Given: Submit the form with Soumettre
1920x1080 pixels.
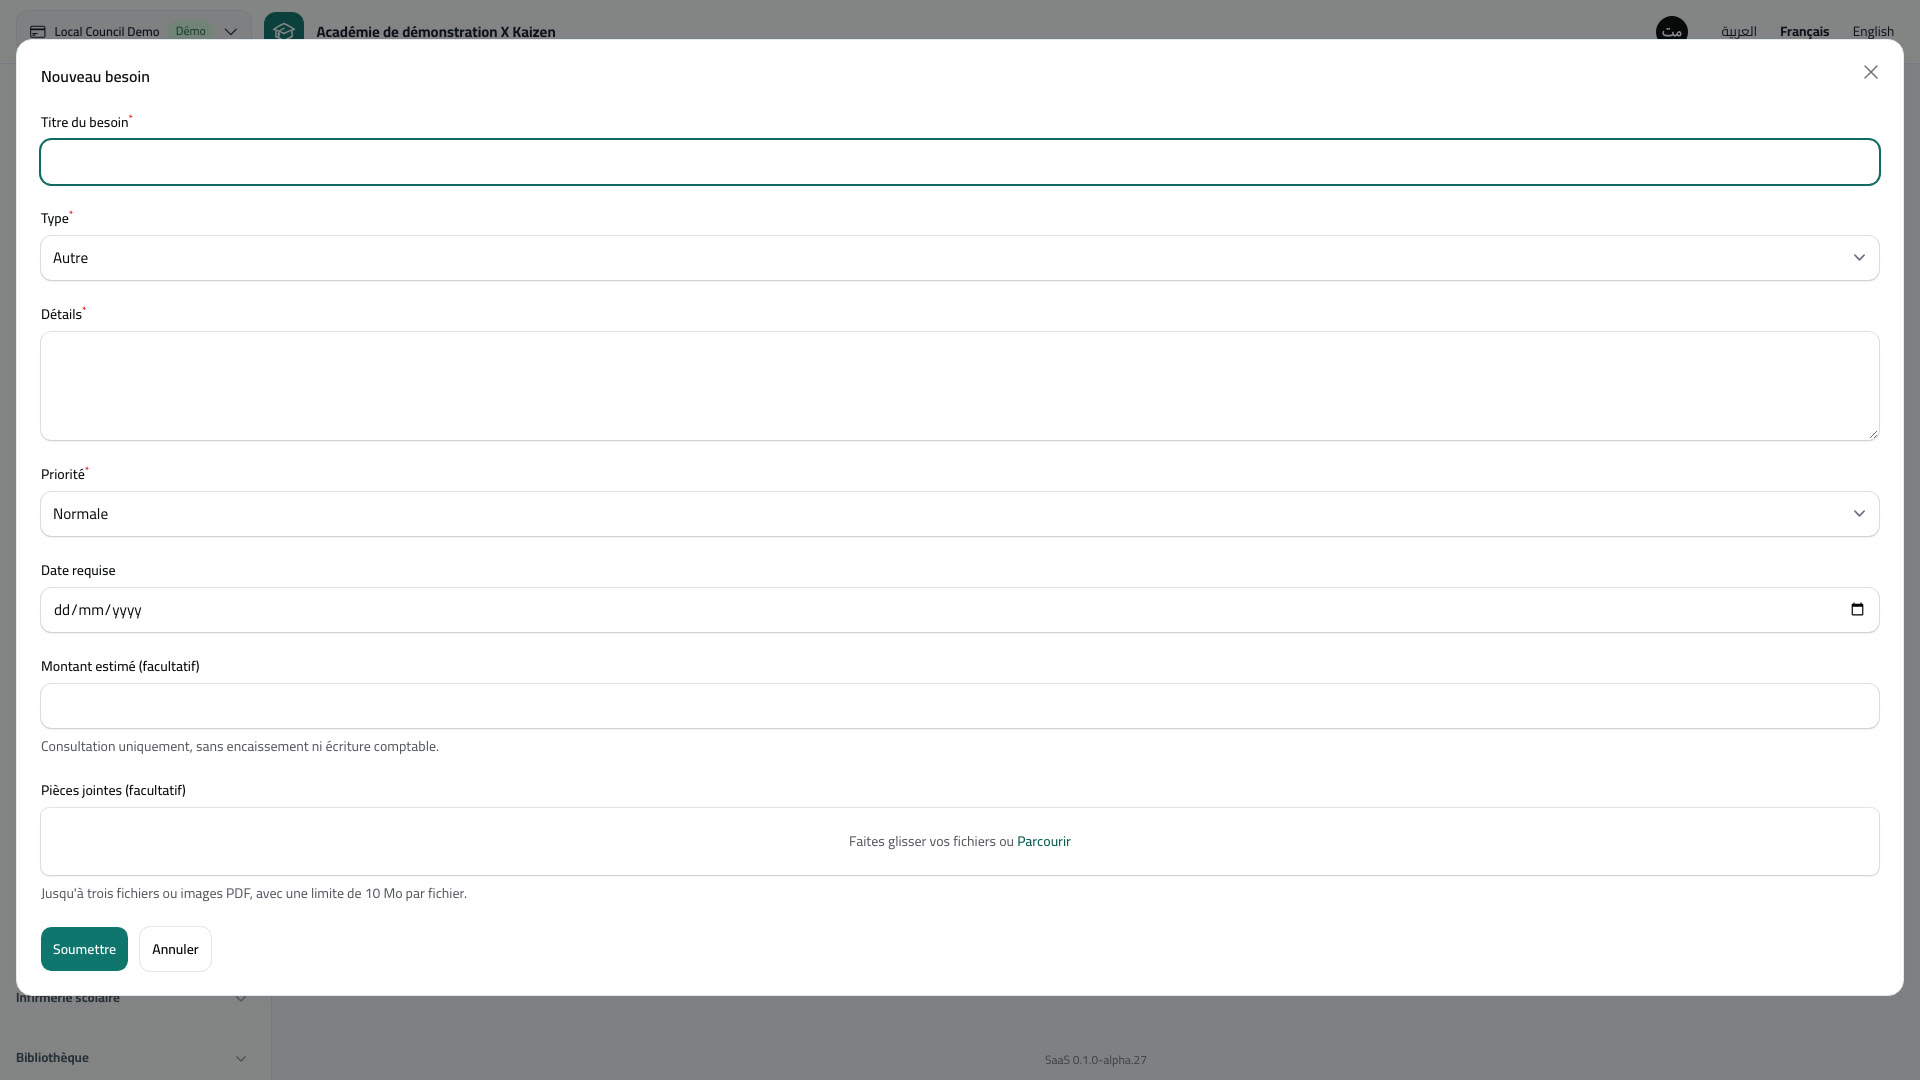Looking at the screenshot, I should coord(84,949).
